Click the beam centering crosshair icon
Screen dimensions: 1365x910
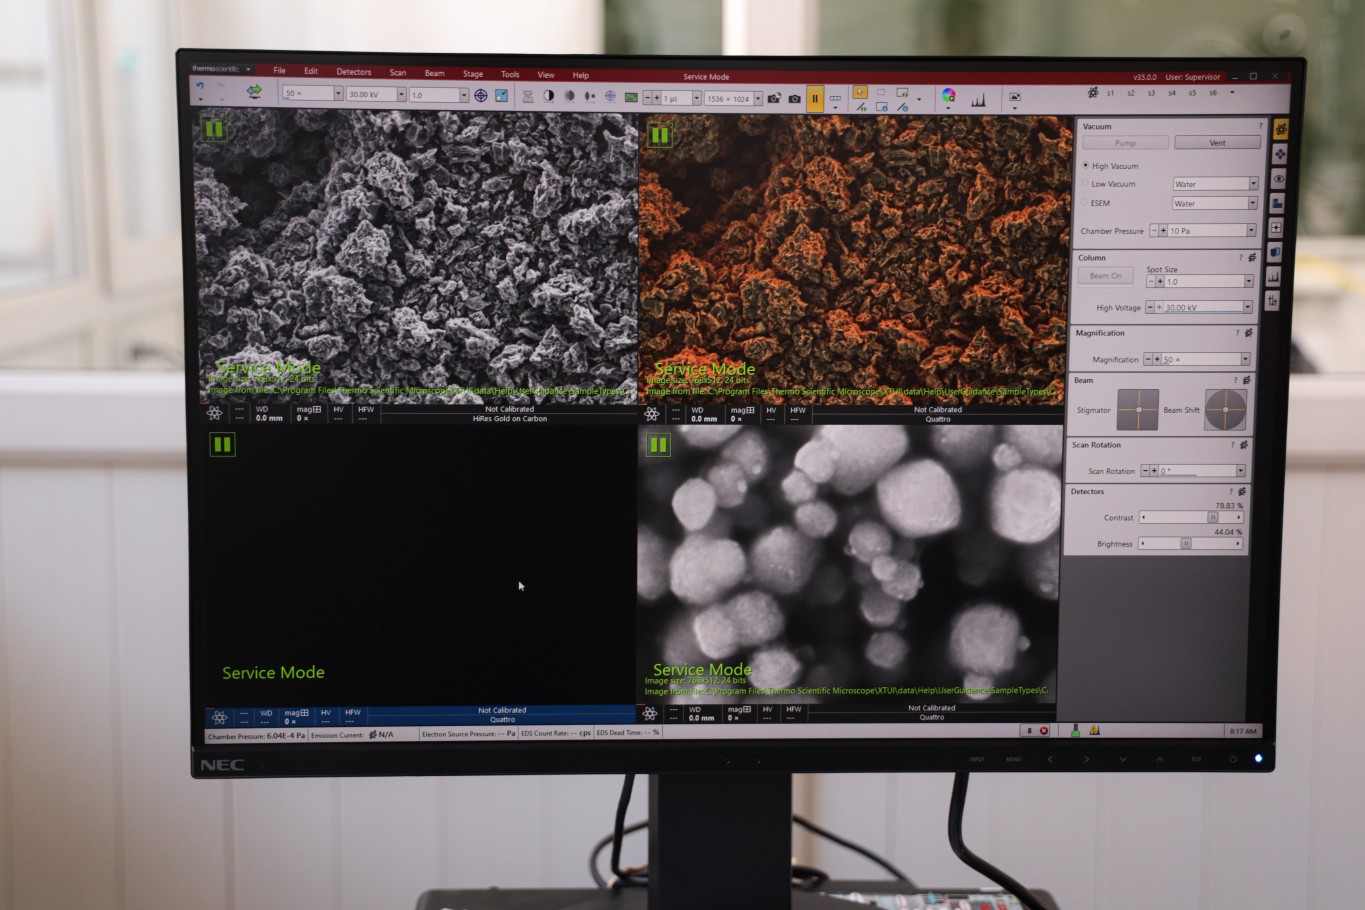[x=481, y=96]
